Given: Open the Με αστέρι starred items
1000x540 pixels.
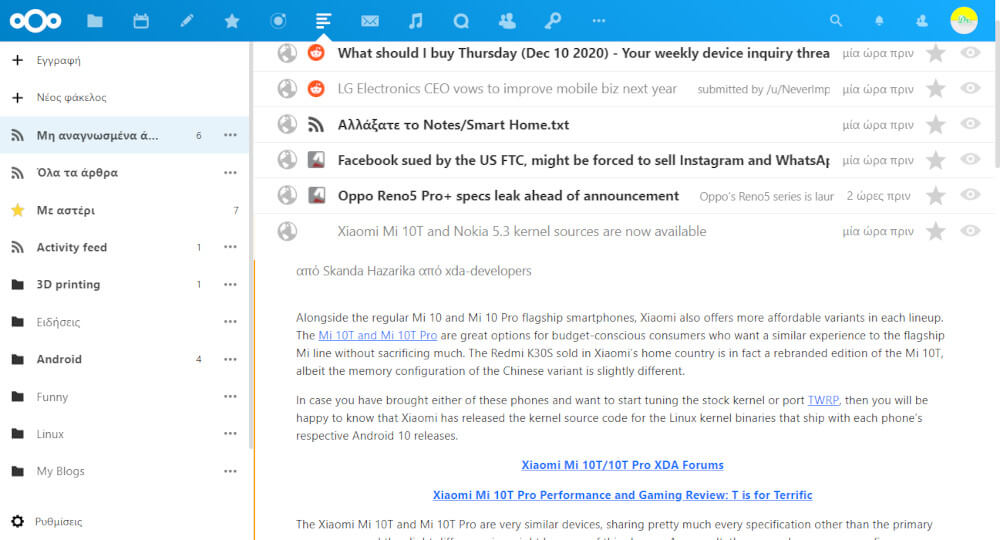Looking at the screenshot, I should click(x=66, y=210).
